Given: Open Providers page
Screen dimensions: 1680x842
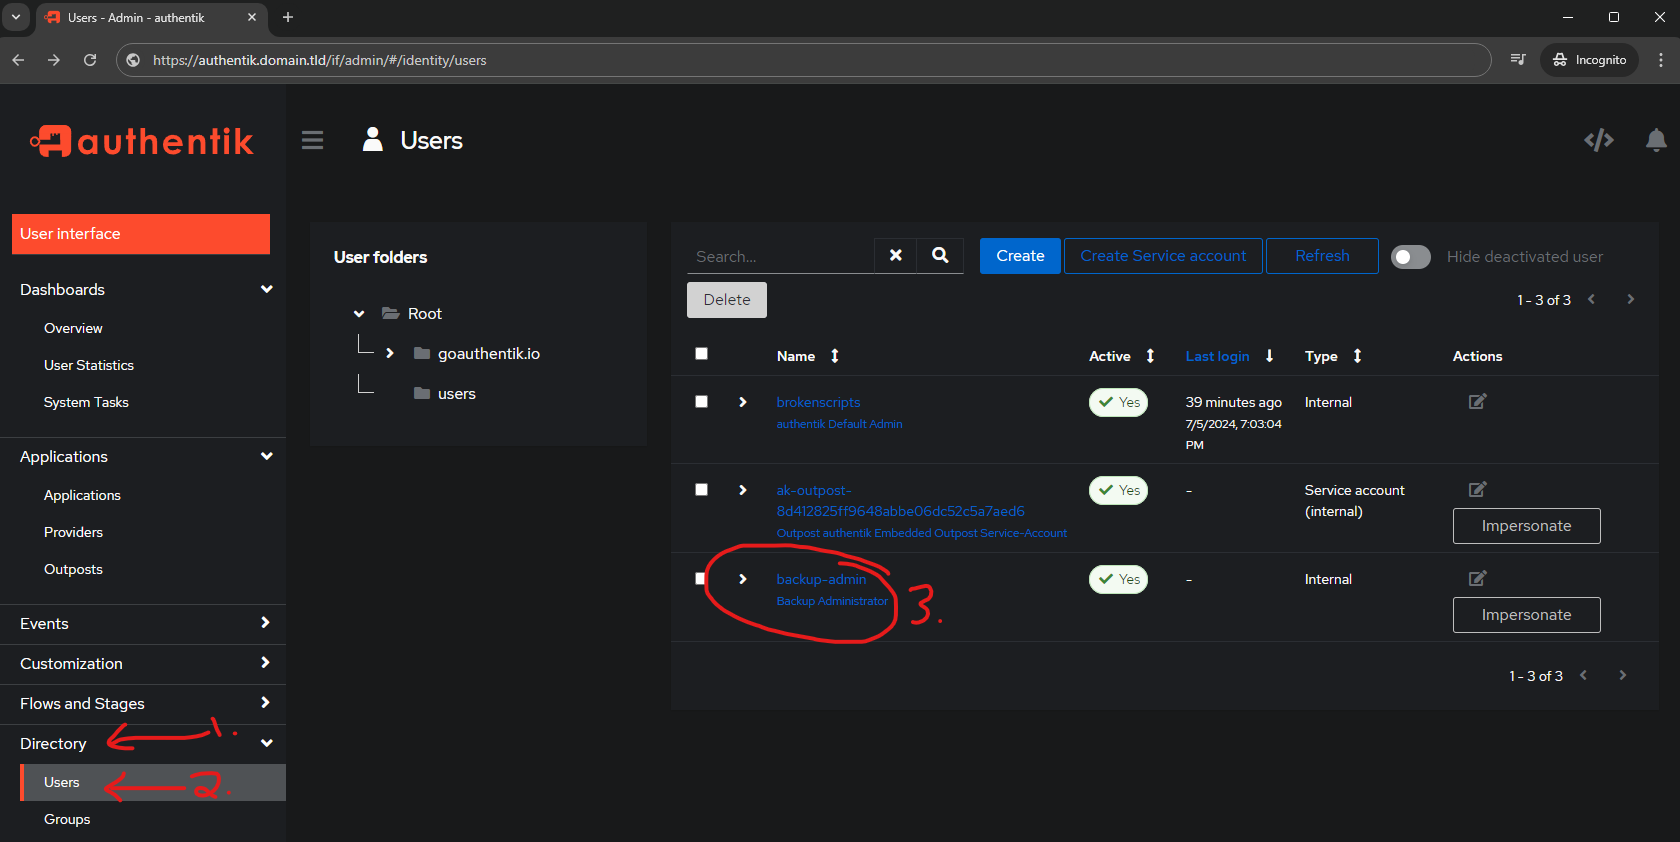Looking at the screenshot, I should pos(73,532).
